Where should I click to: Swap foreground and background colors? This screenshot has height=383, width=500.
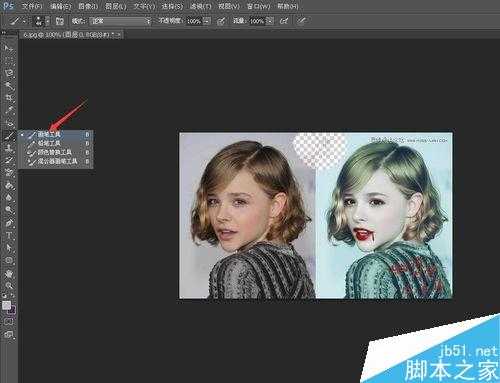click(x=12, y=295)
